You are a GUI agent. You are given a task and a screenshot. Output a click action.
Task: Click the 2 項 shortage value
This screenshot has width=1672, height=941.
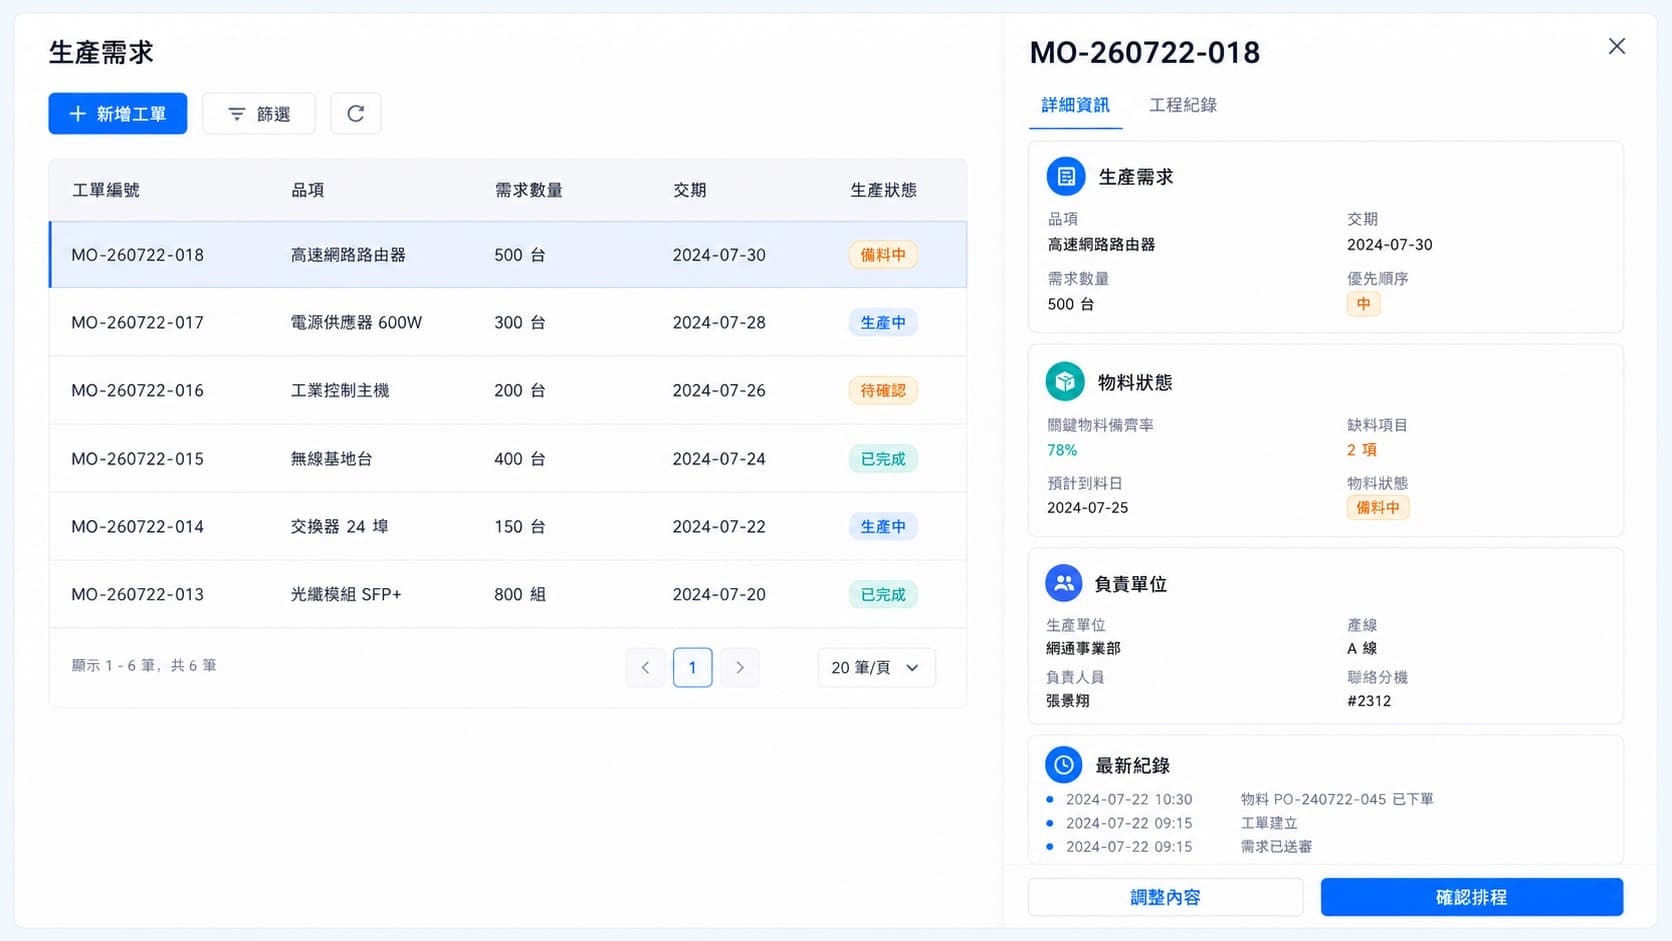[1362, 450]
